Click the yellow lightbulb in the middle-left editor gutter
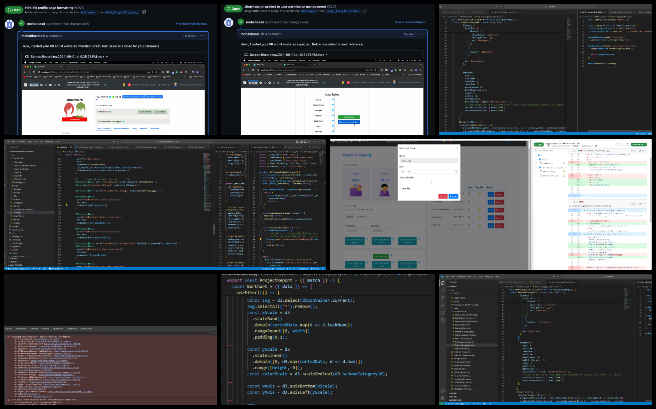 [x=66, y=204]
